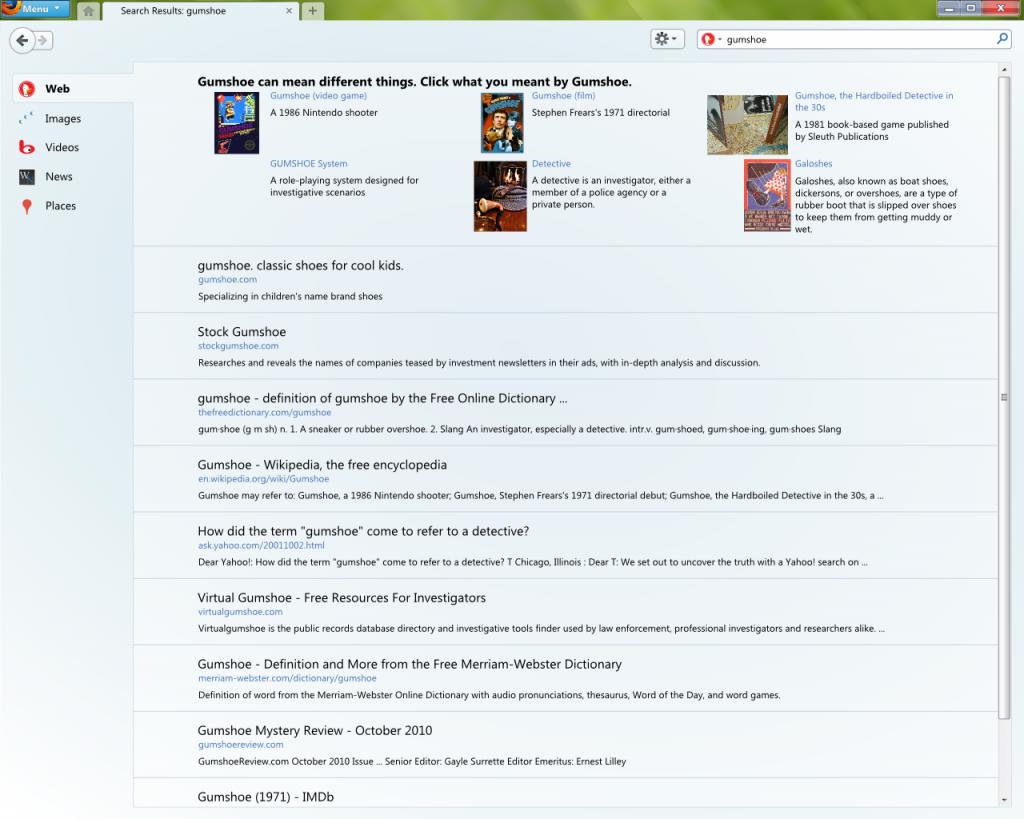Click the scroll down arrow on scrollbar
The height and width of the screenshot is (819, 1024).
pyautogui.click(x=1004, y=799)
